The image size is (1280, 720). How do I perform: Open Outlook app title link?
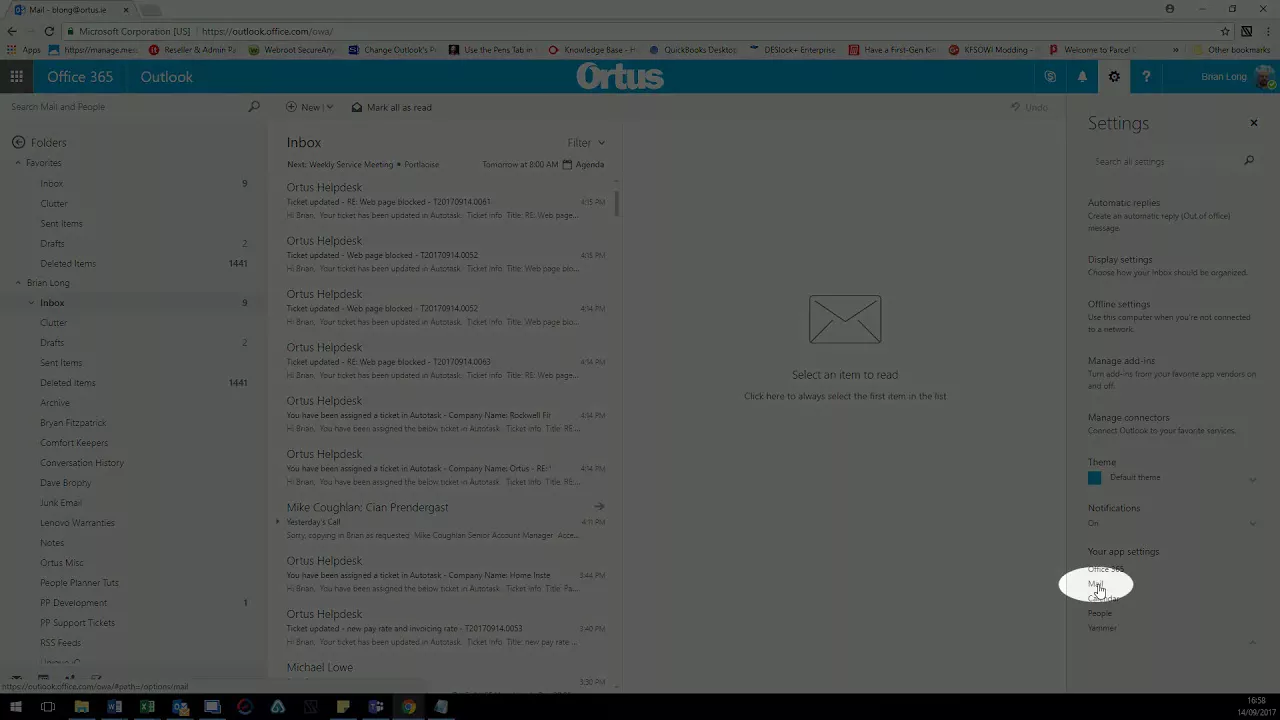point(166,77)
